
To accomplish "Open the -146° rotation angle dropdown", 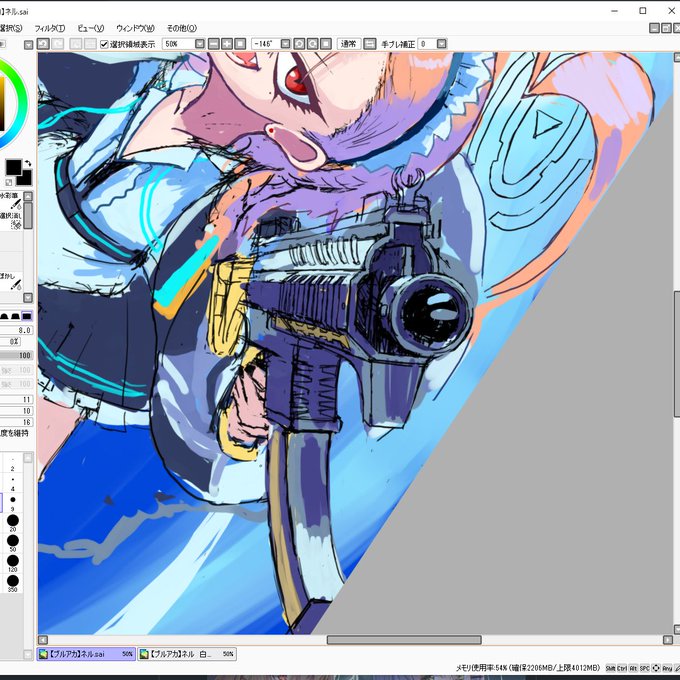I will click(x=285, y=44).
